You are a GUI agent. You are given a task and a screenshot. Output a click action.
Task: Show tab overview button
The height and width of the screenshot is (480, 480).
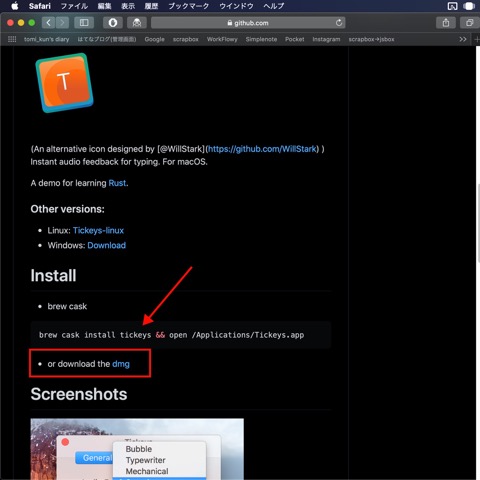(470, 23)
